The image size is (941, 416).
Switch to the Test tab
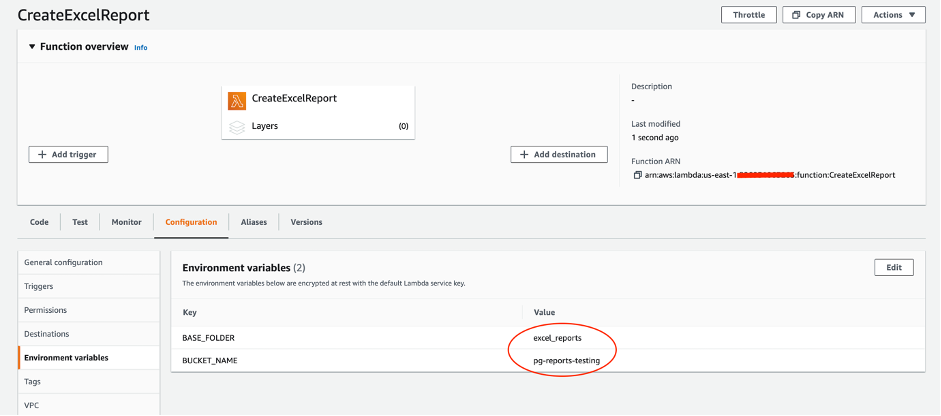click(x=80, y=222)
